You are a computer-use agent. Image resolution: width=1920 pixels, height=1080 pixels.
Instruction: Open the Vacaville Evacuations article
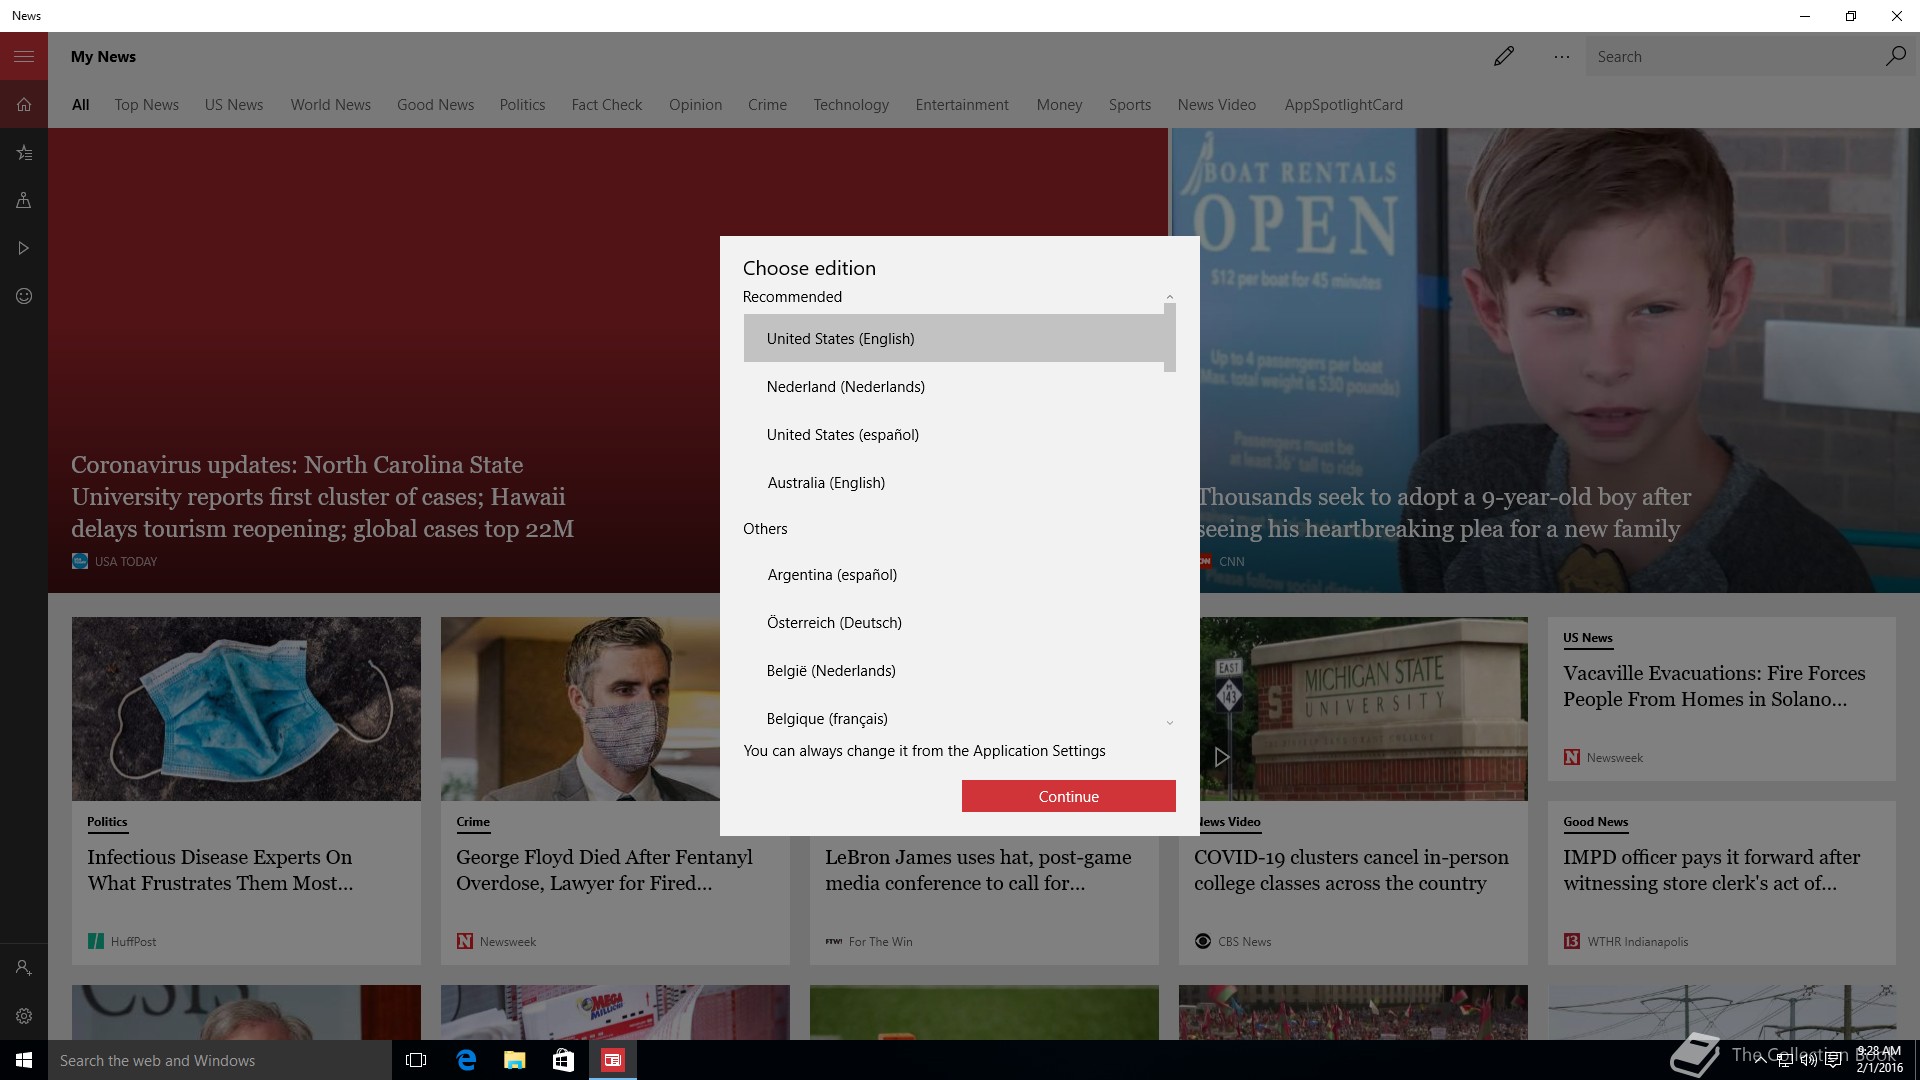tap(1714, 686)
